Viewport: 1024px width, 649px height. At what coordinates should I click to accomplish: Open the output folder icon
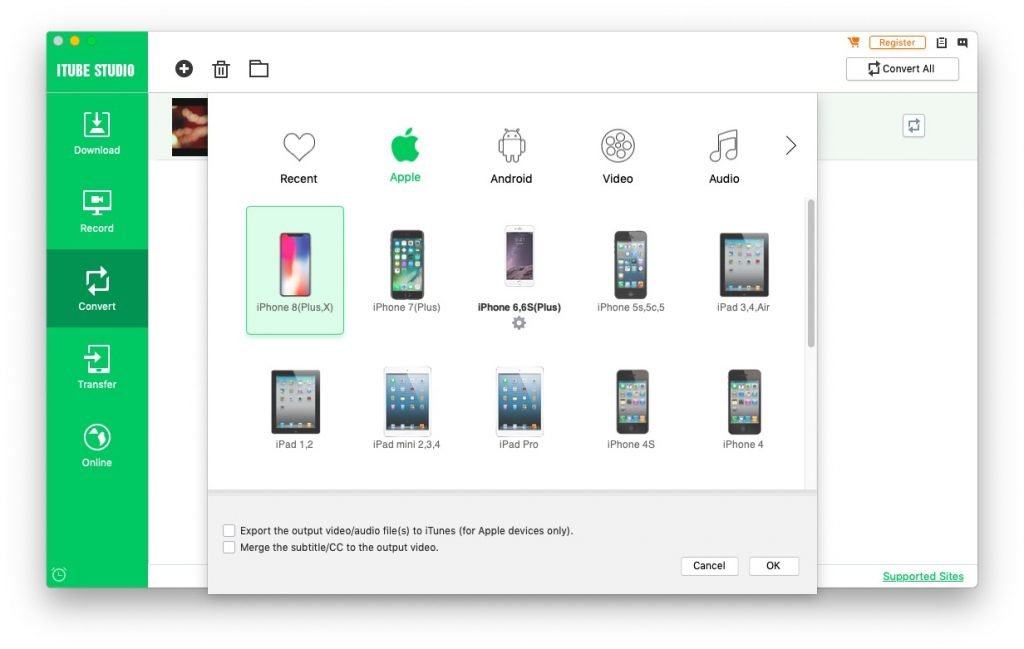click(x=259, y=69)
